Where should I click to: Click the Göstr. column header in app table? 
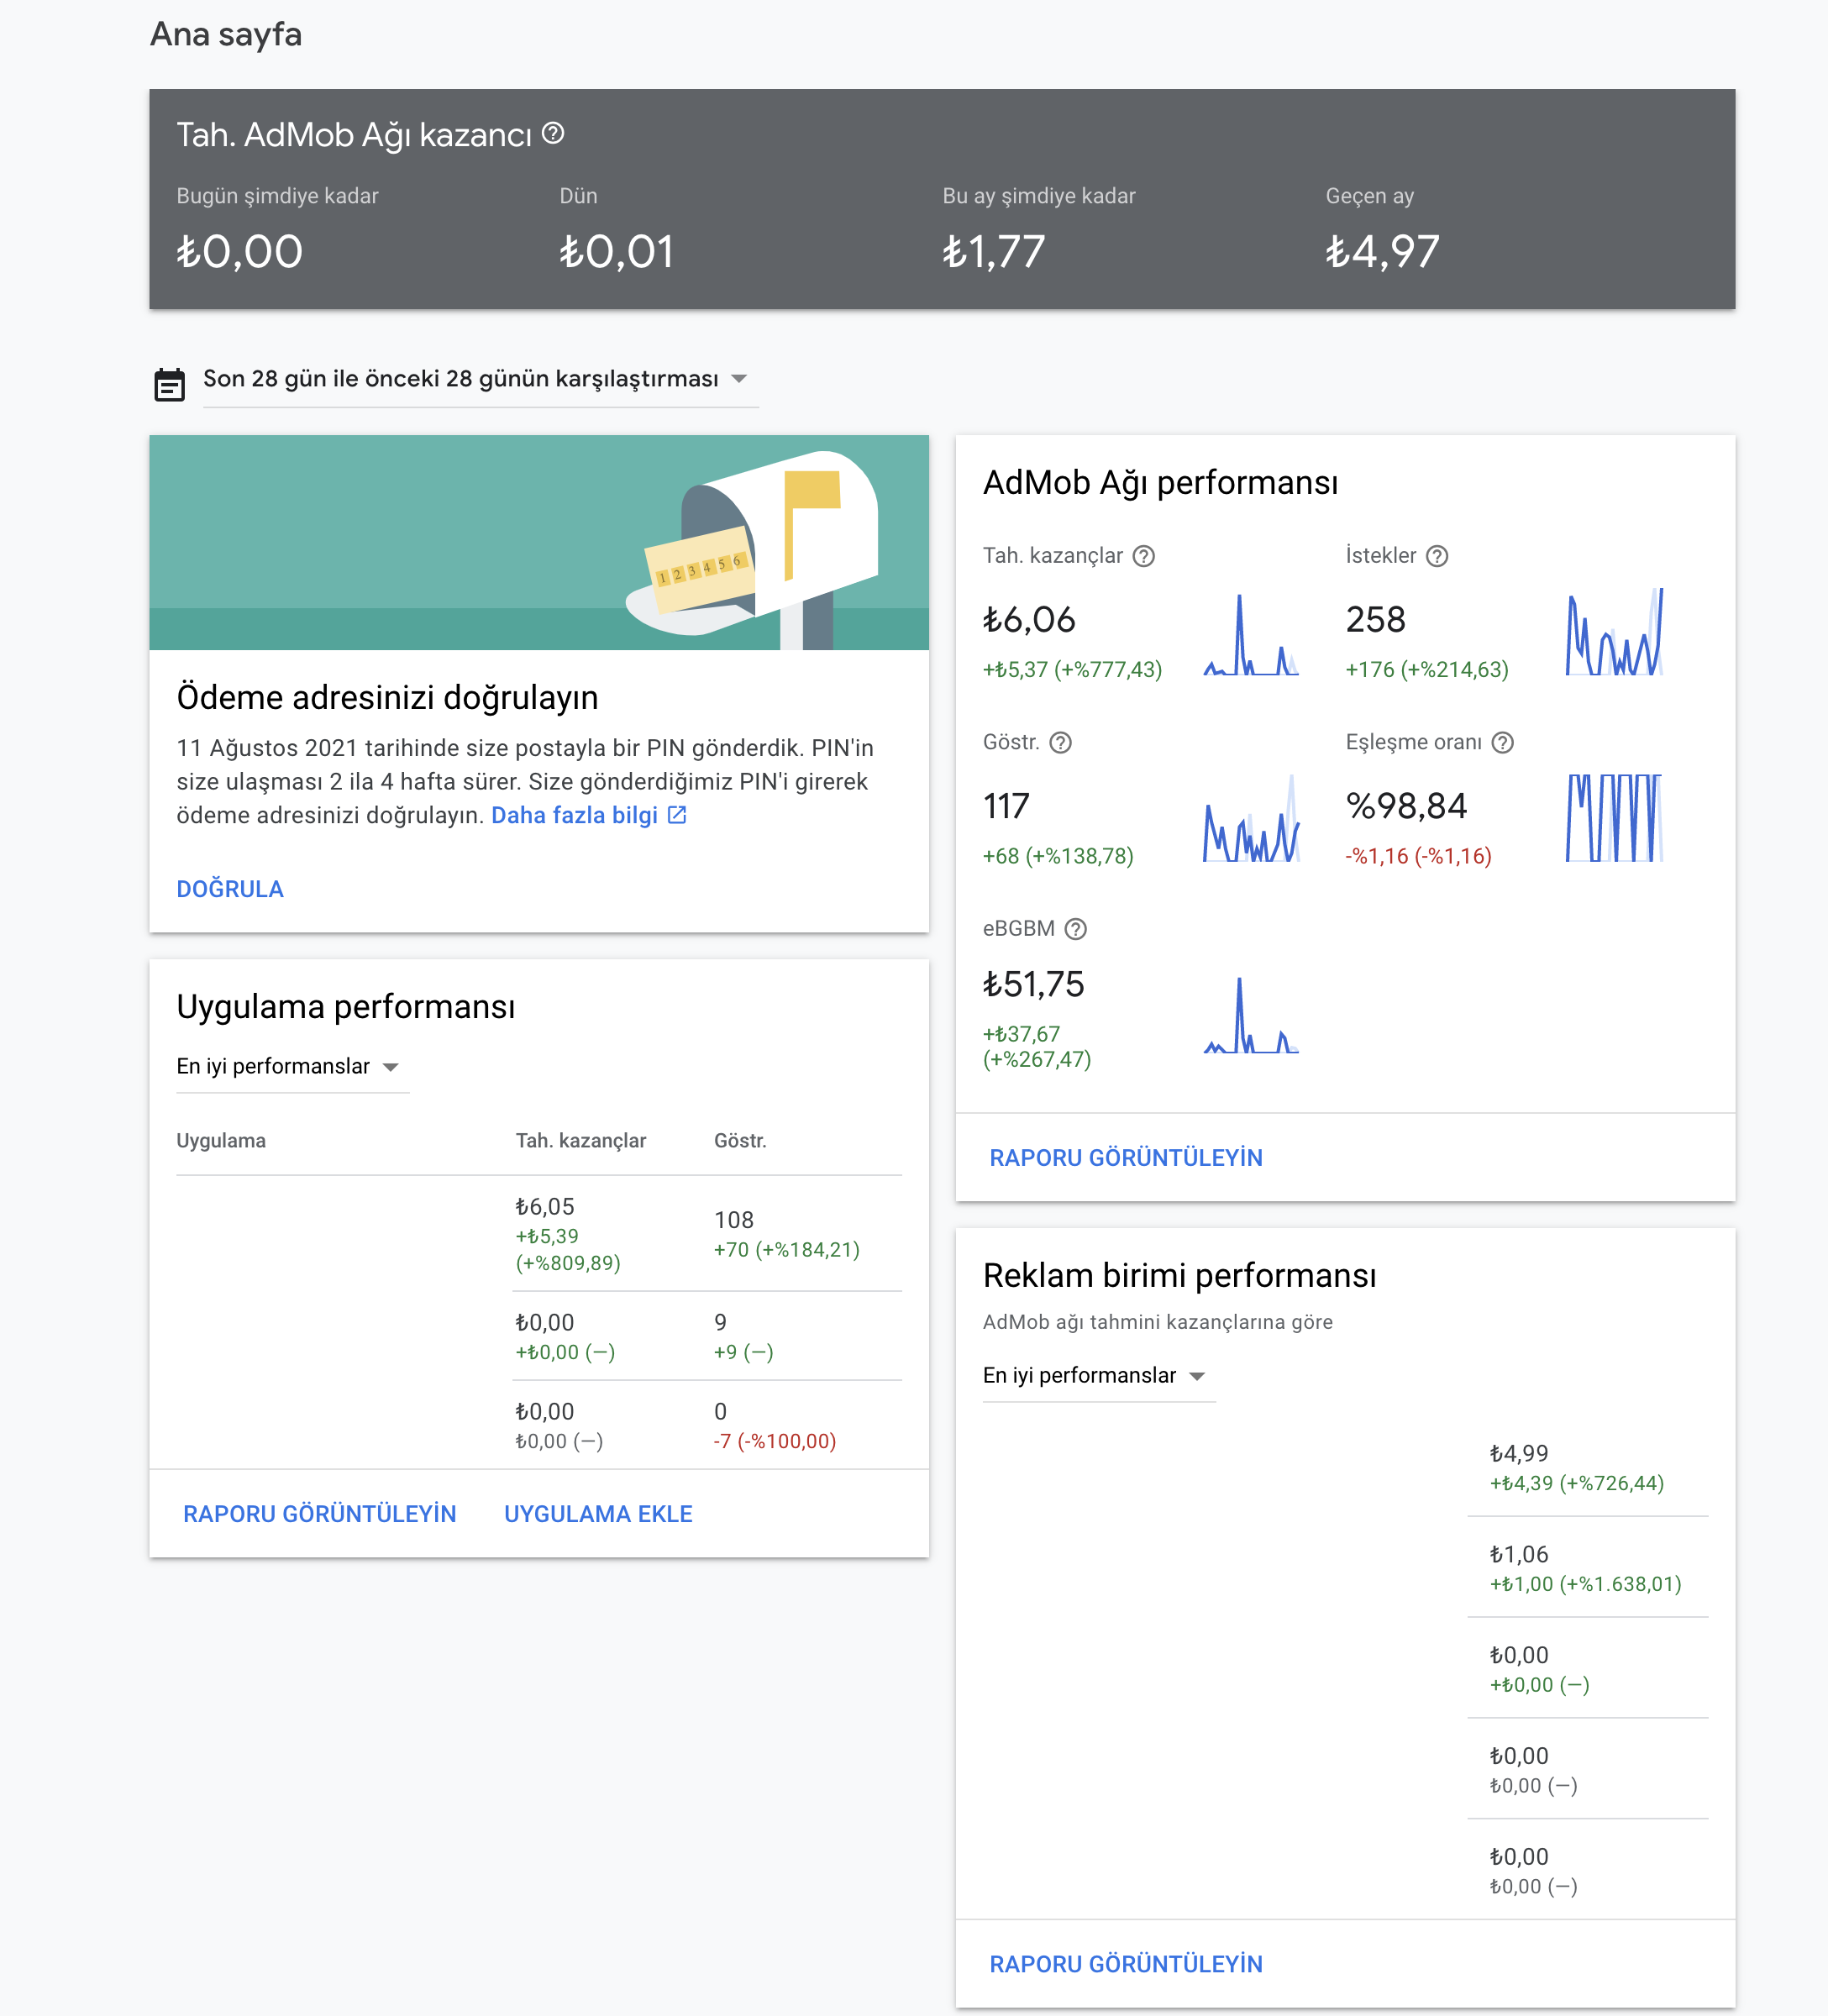coord(740,1141)
